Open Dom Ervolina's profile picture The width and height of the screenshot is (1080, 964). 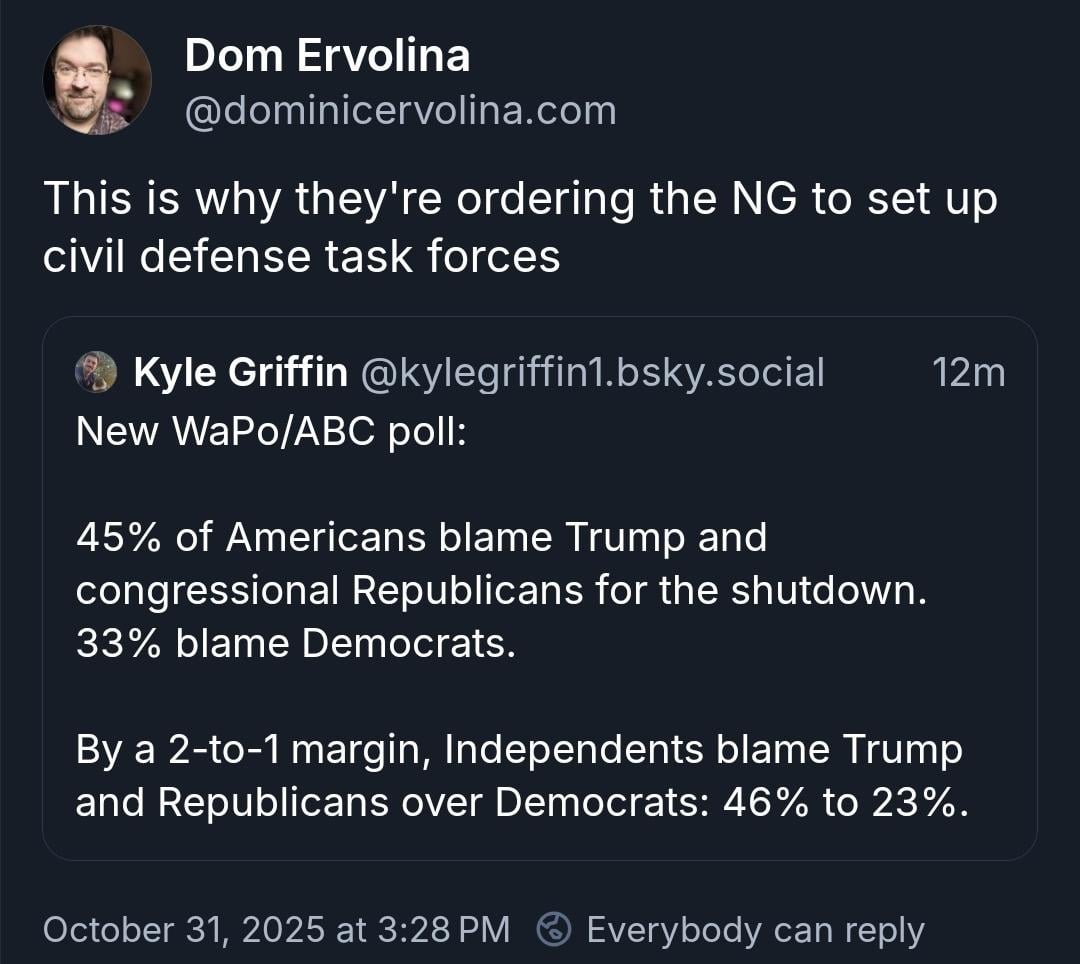point(97,80)
